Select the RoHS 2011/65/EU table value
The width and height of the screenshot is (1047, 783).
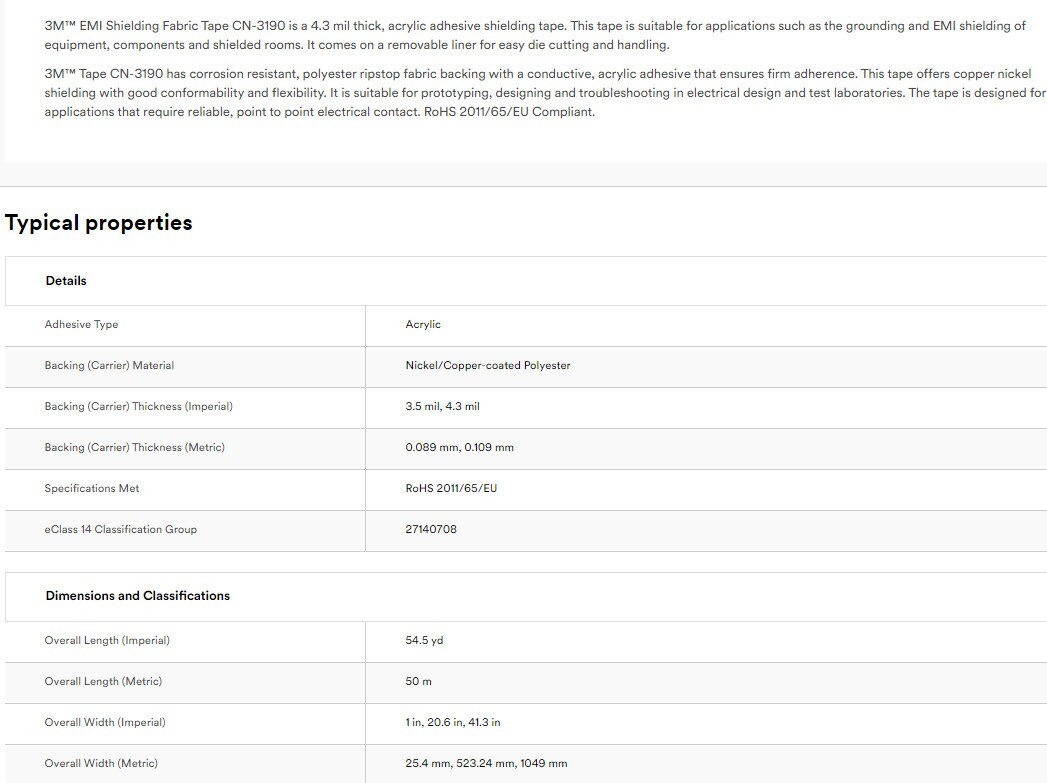451,489
